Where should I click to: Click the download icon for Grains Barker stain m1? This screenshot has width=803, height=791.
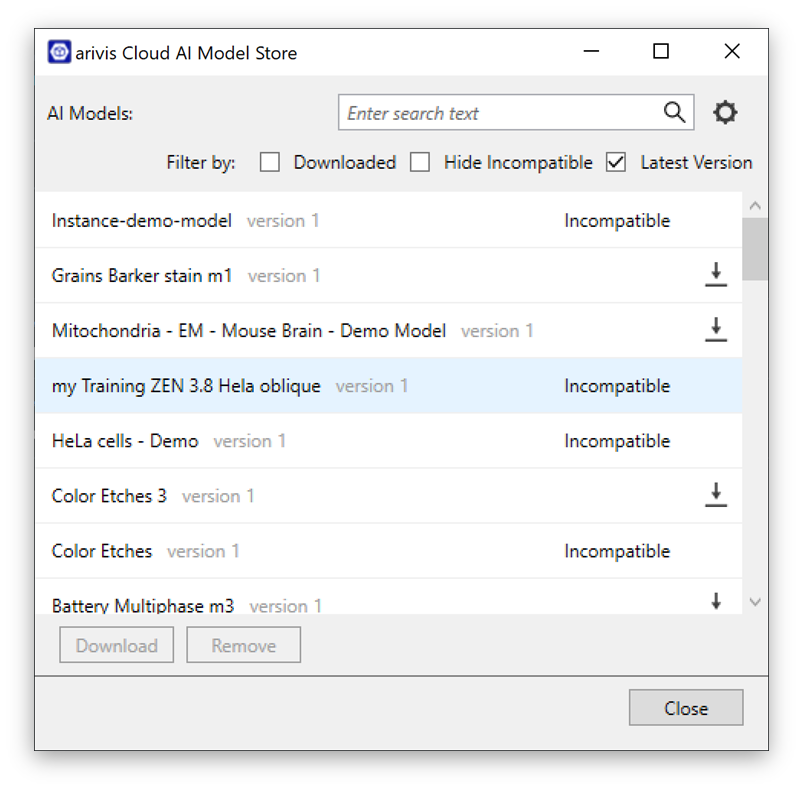[716, 274]
